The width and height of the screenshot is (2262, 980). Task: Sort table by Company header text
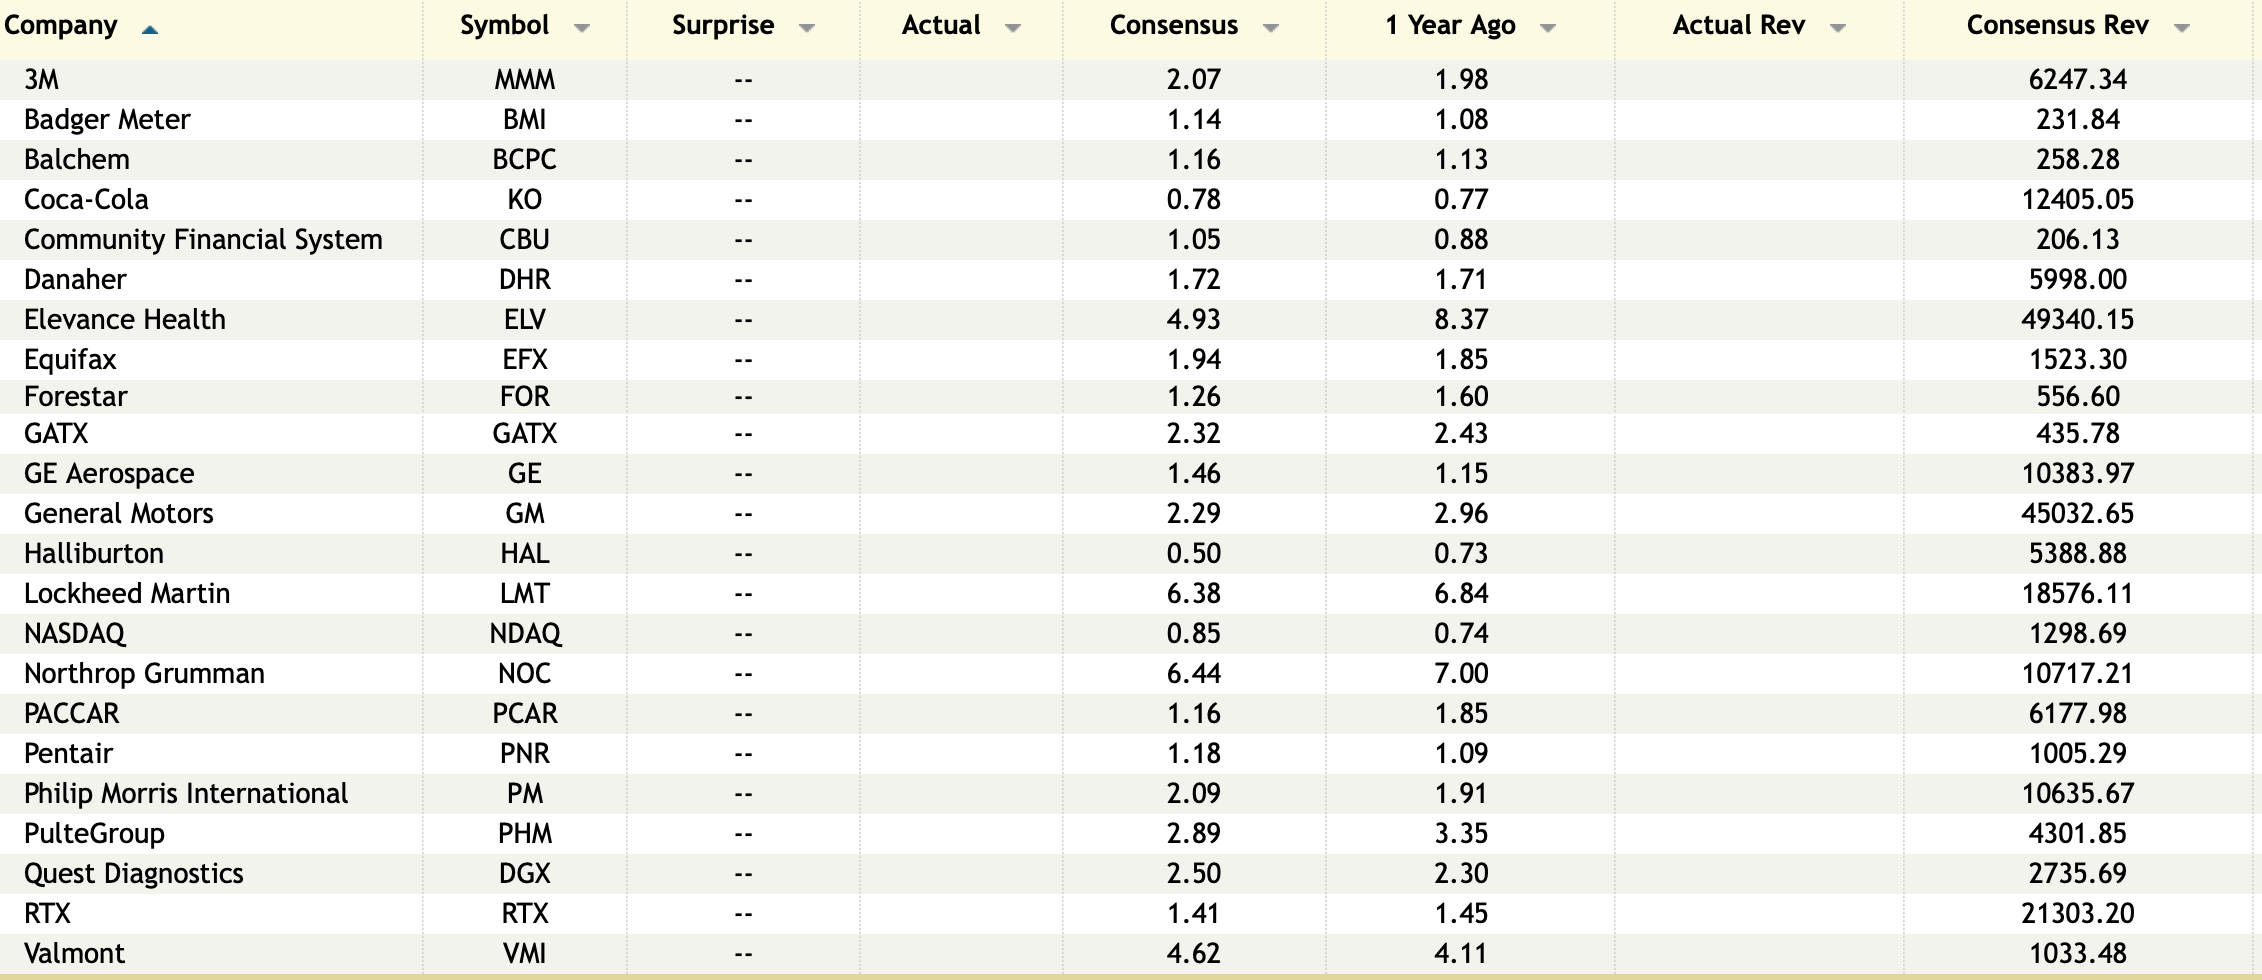point(61,26)
